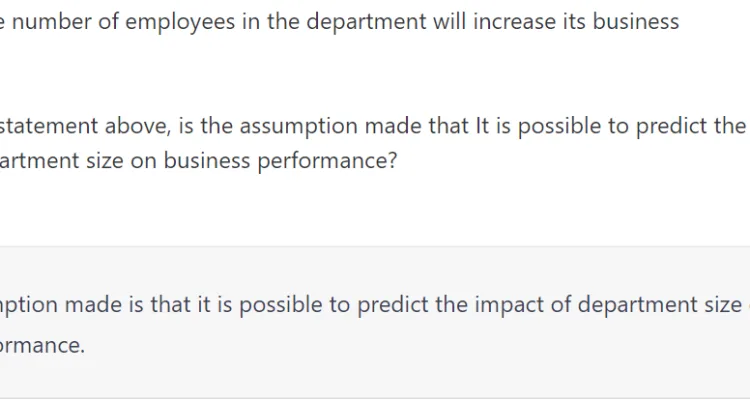The image size is (750, 400).
Task: Click "predict the" ending the question's first line
Action: point(691,127)
